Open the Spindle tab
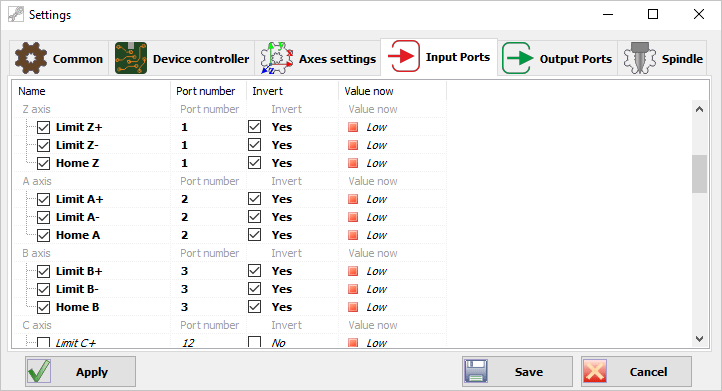Screen dimensions: 722x391 662,58
